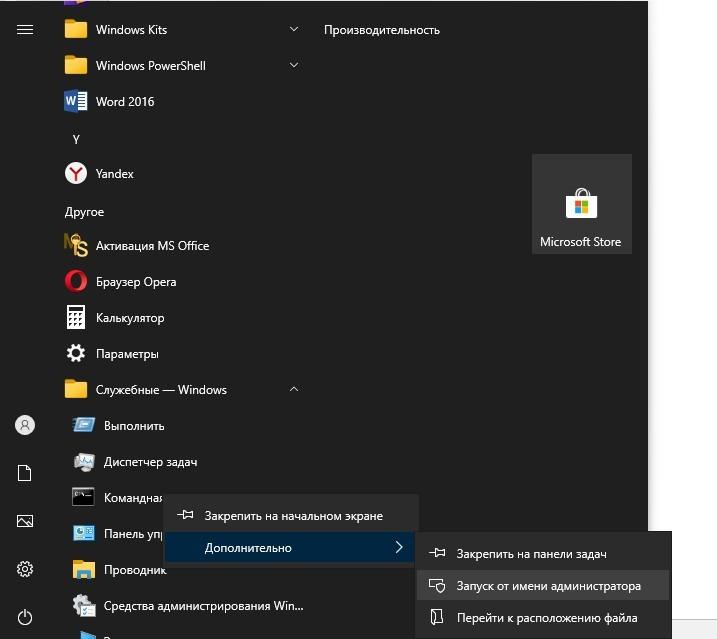
Task: Click the Windows Kits label
Action: (x=131, y=30)
